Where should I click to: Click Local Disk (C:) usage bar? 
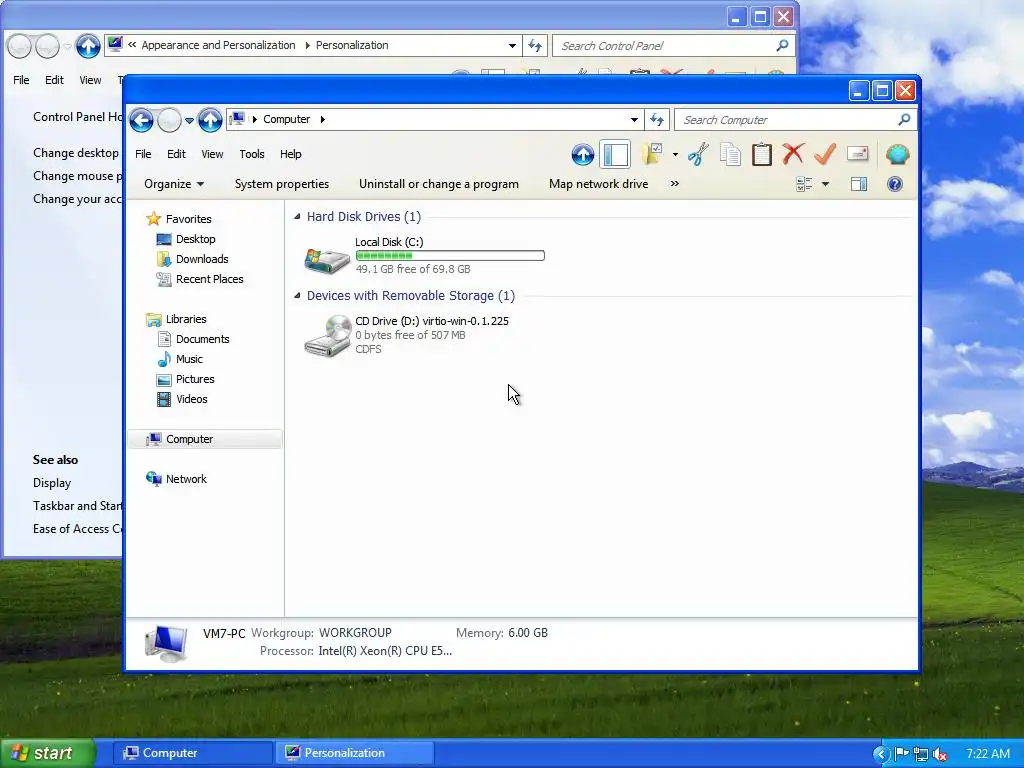(450, 255)
